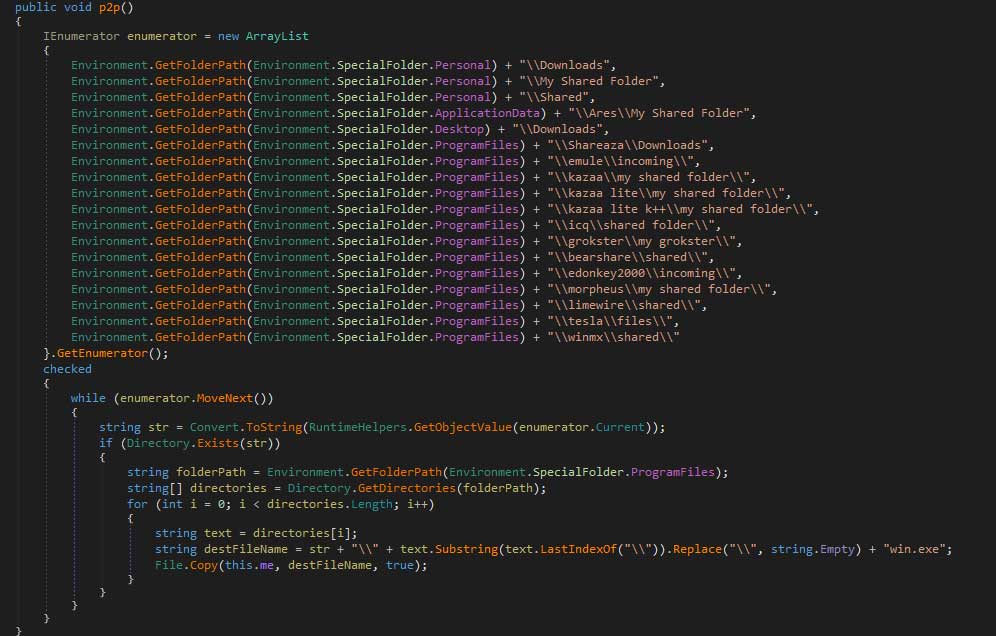The width and height of the screenshot is (996, 636).
Task: Click the destFileName variable declaration
Action: [246, 549]
